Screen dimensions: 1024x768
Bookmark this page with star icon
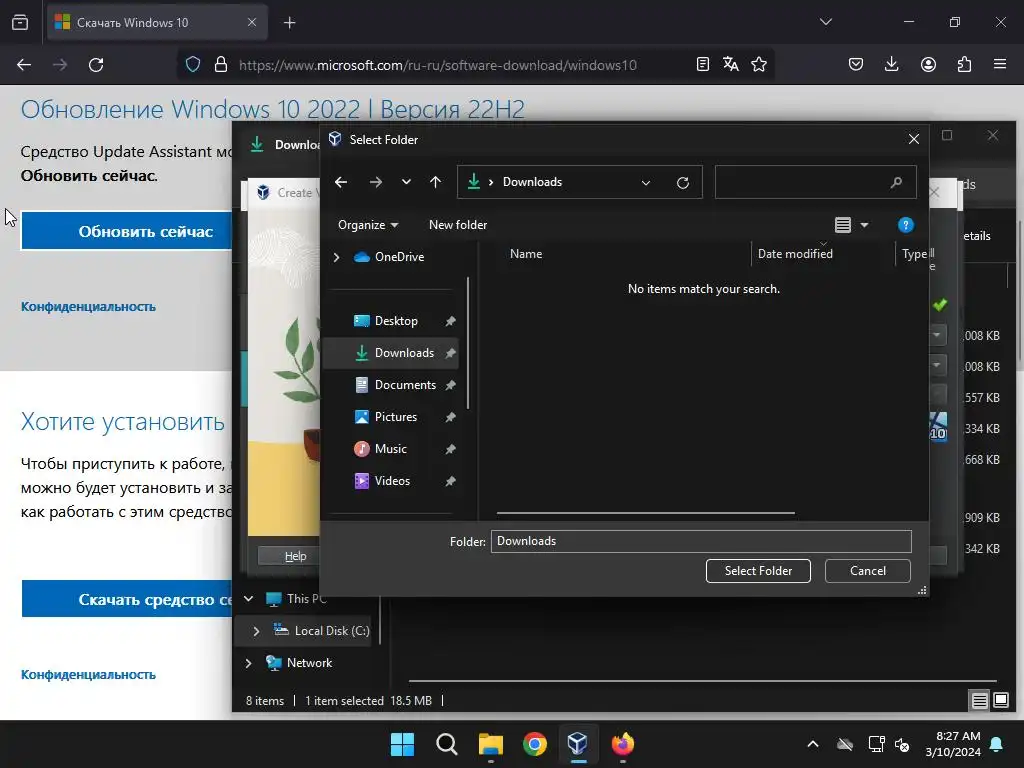point(759,64)
